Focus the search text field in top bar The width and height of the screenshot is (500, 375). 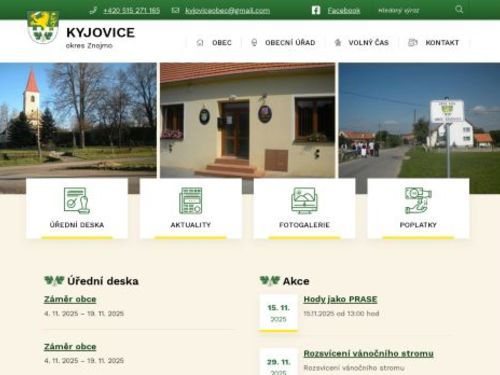(413, 10)
